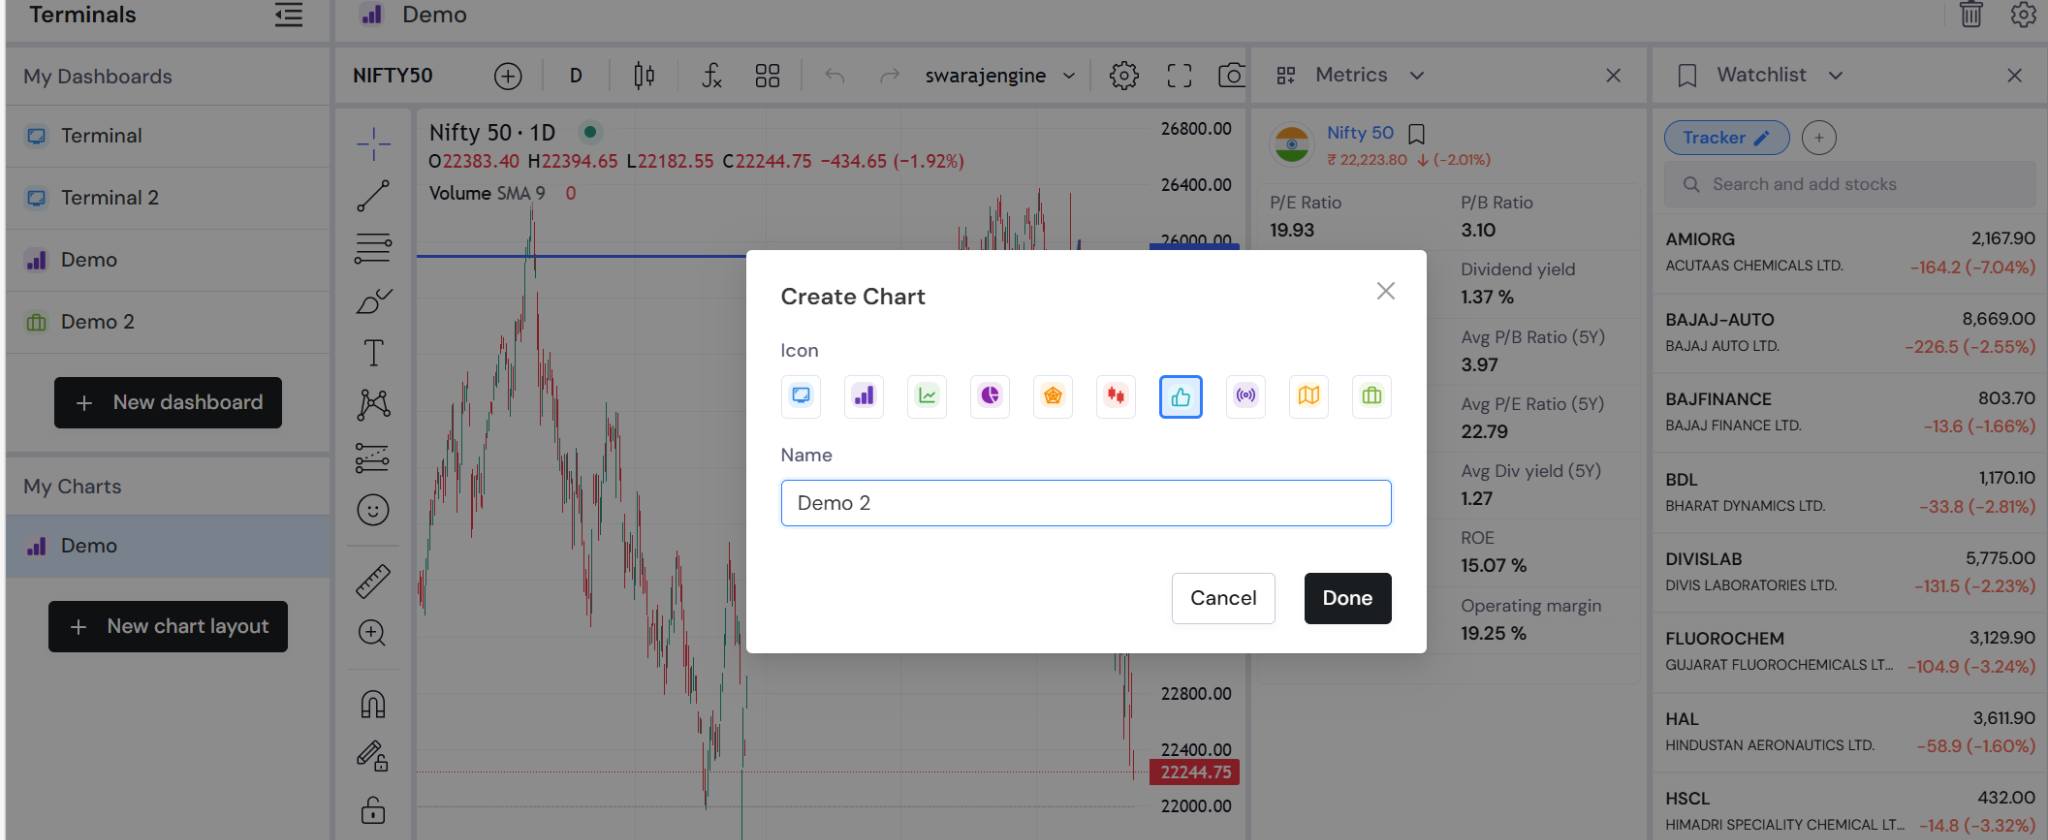
Task: Add symbol with plus circle beside NIFTY50
Action: tap(508, 76)
